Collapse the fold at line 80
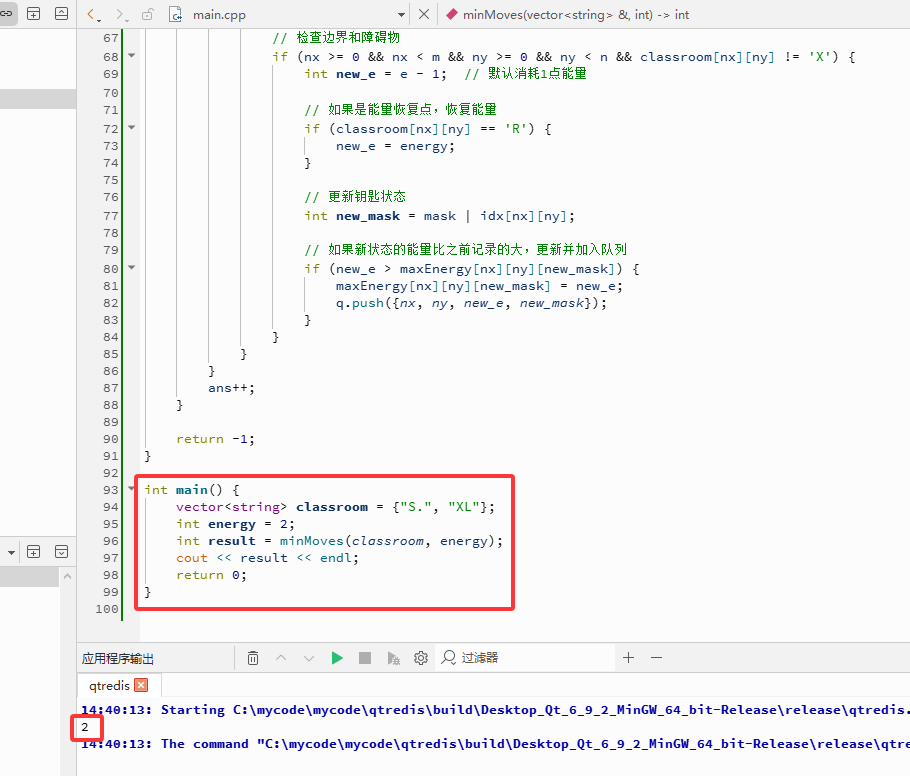Image resolution: width=910 pixels, height=776 pixels. click(132, 268)
